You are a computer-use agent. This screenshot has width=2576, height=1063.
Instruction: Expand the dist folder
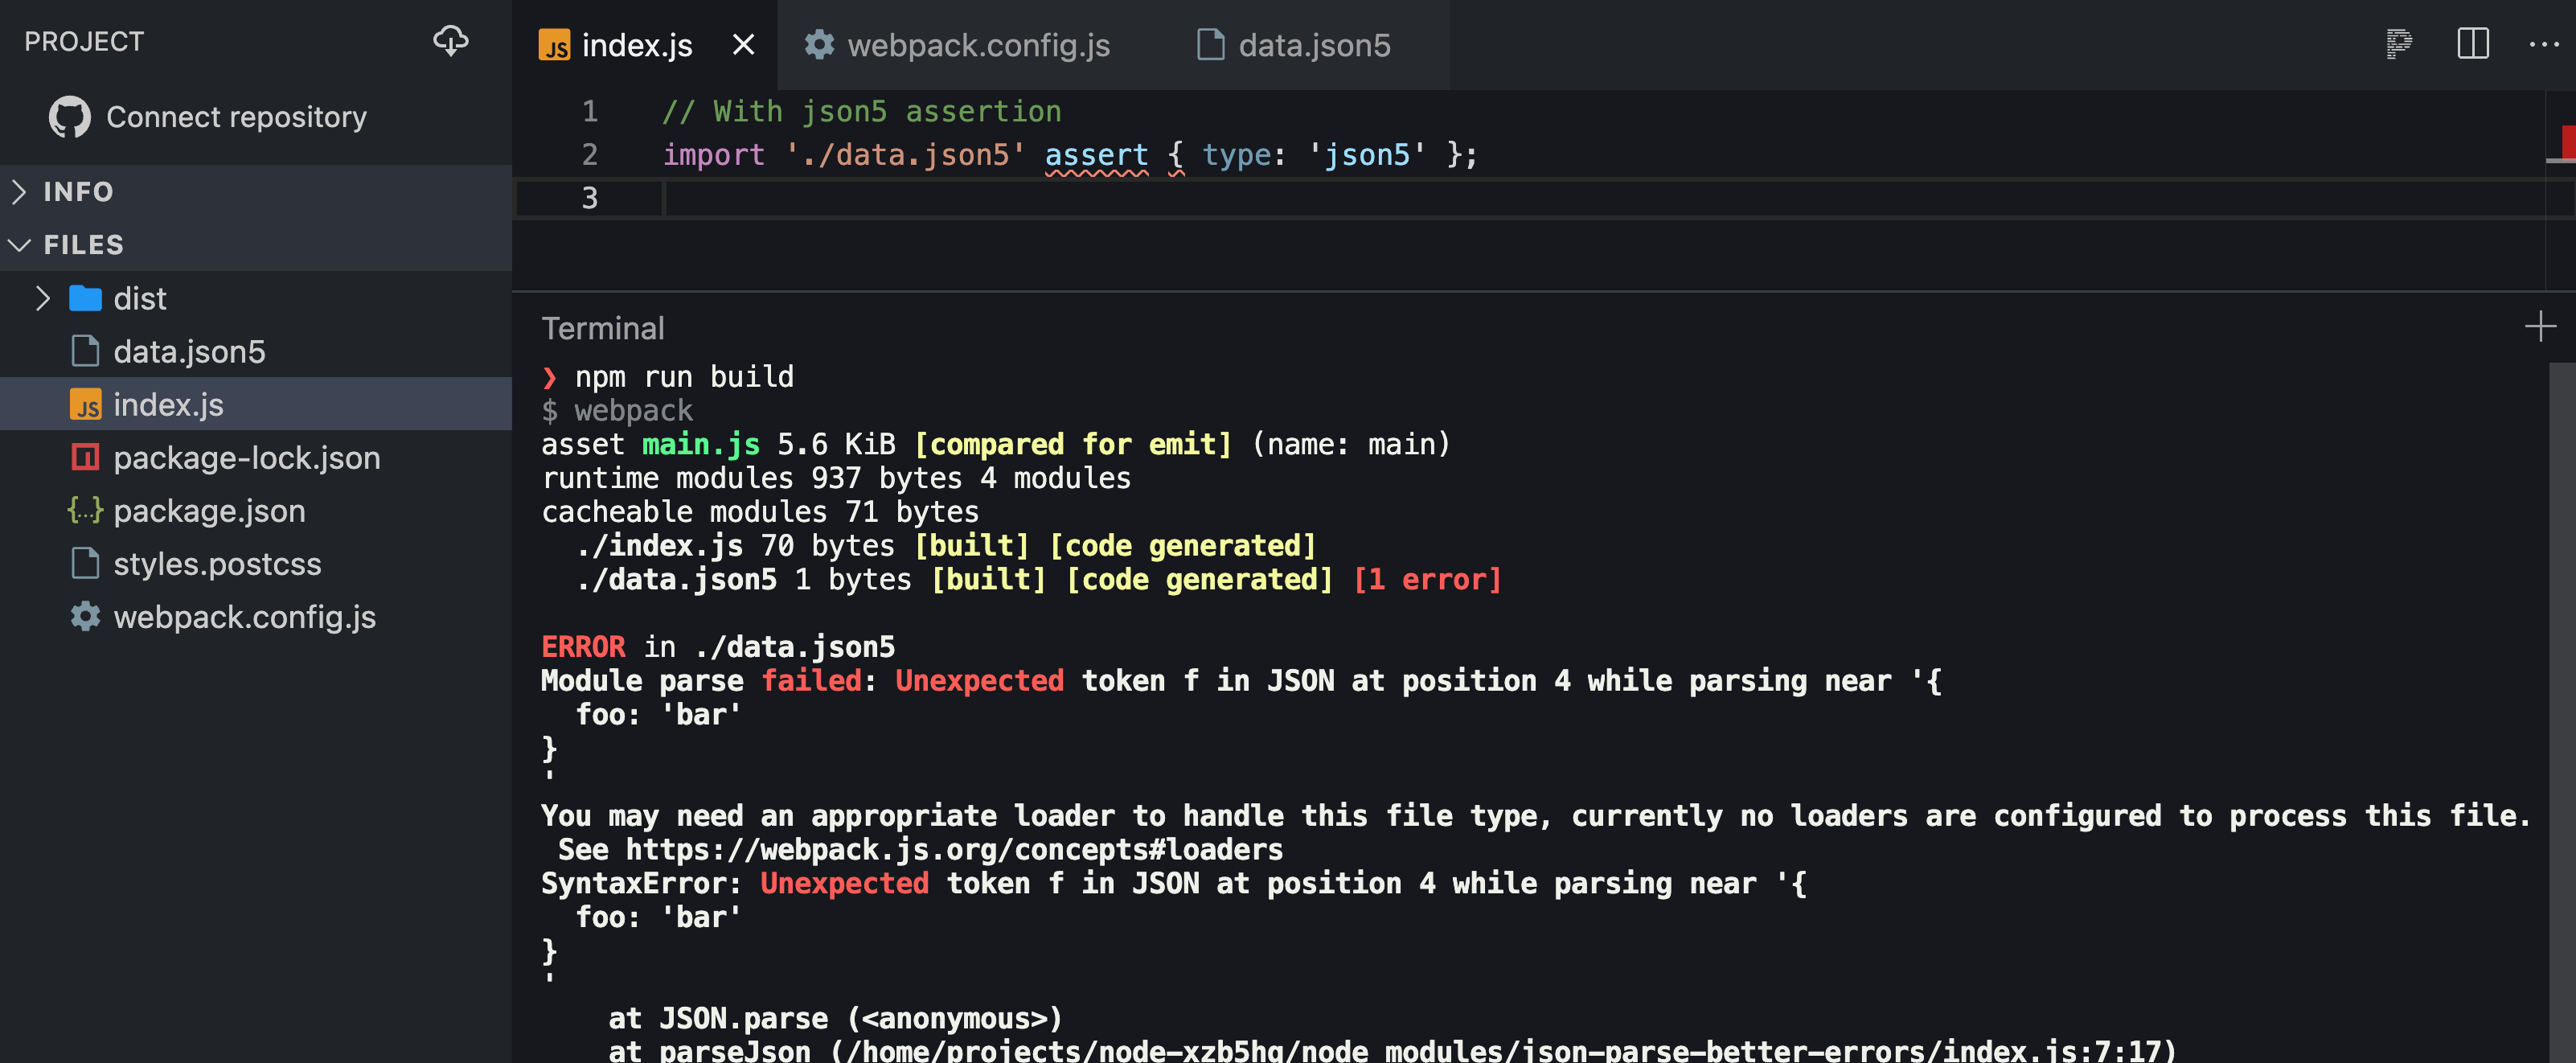pos(43,298)
